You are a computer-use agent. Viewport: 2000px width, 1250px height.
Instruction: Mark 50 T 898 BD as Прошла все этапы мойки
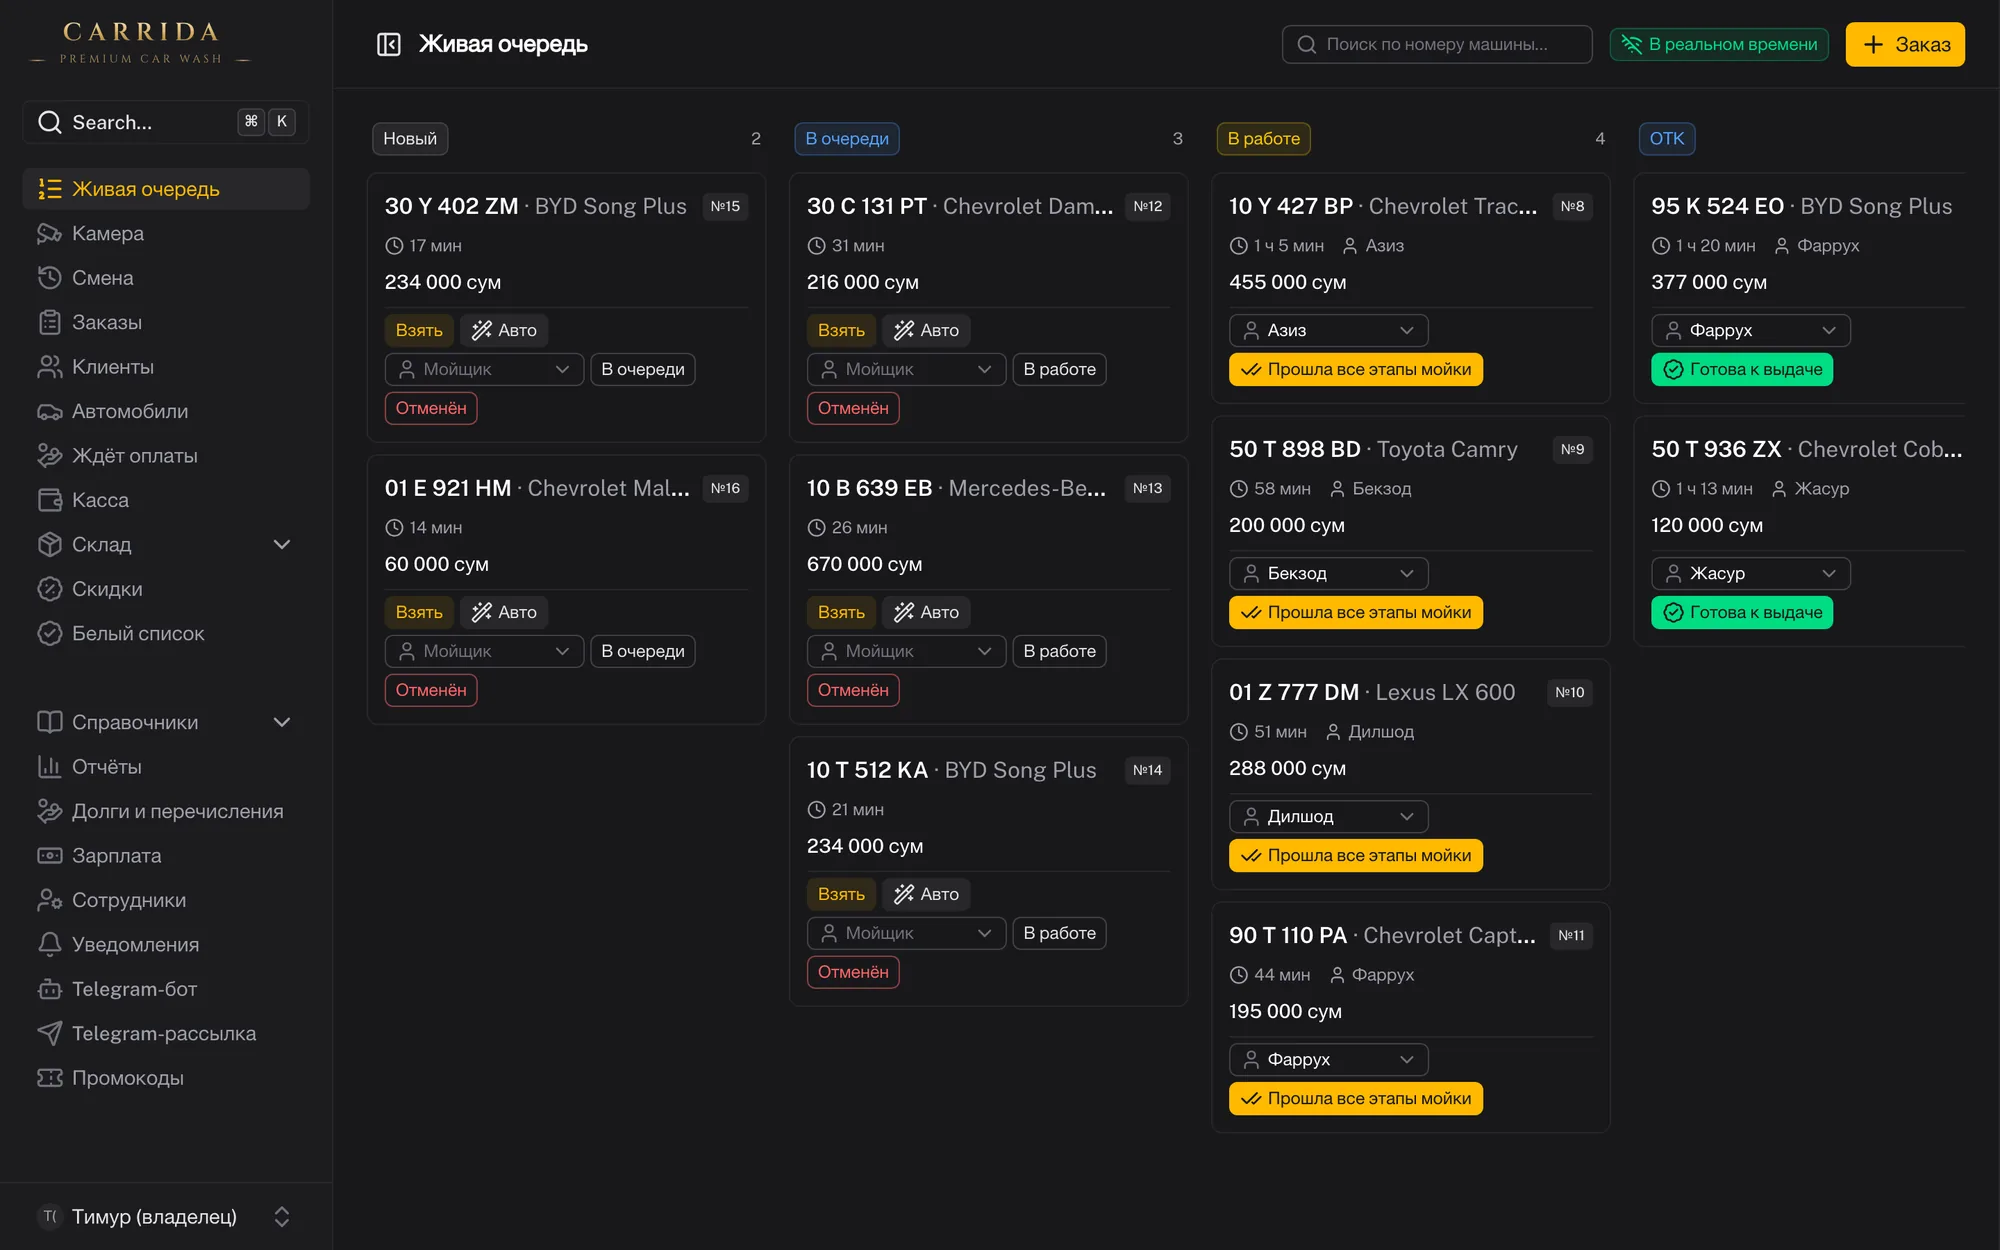pos(1356,612)
